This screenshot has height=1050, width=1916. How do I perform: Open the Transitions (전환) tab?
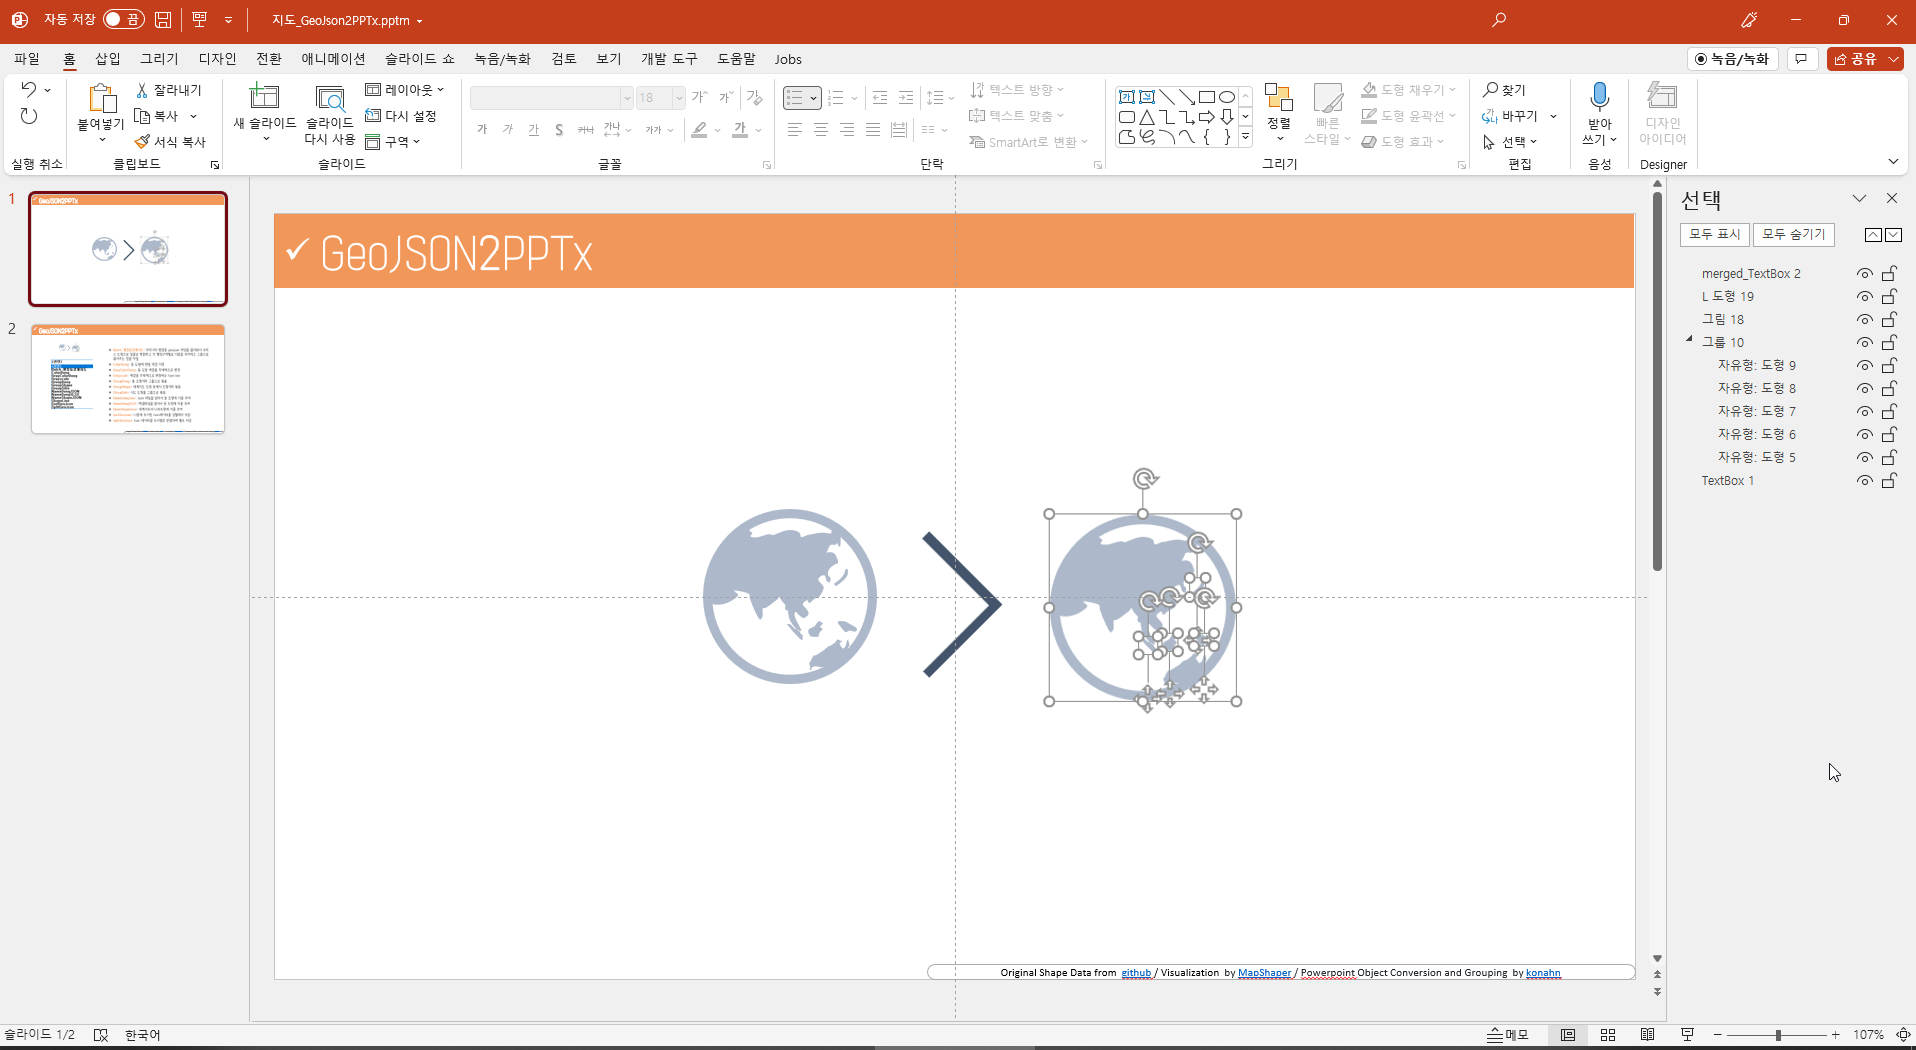coord(269,59)
